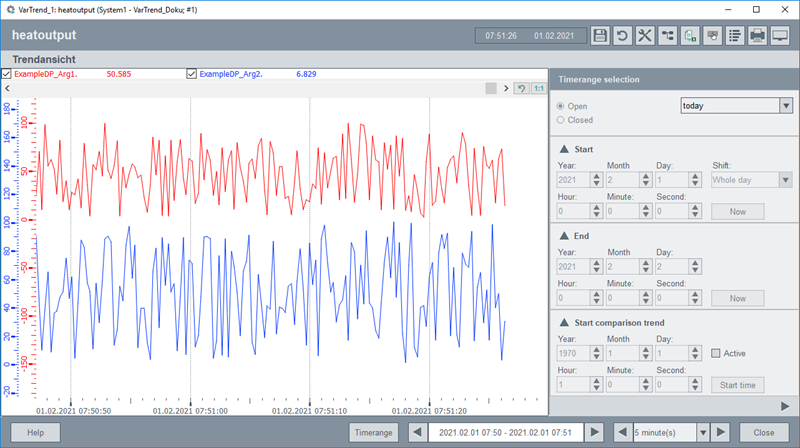Screen dimensions: 800x448
Task: Collapse the Start section triangle
Action: (x=564, y=149)
